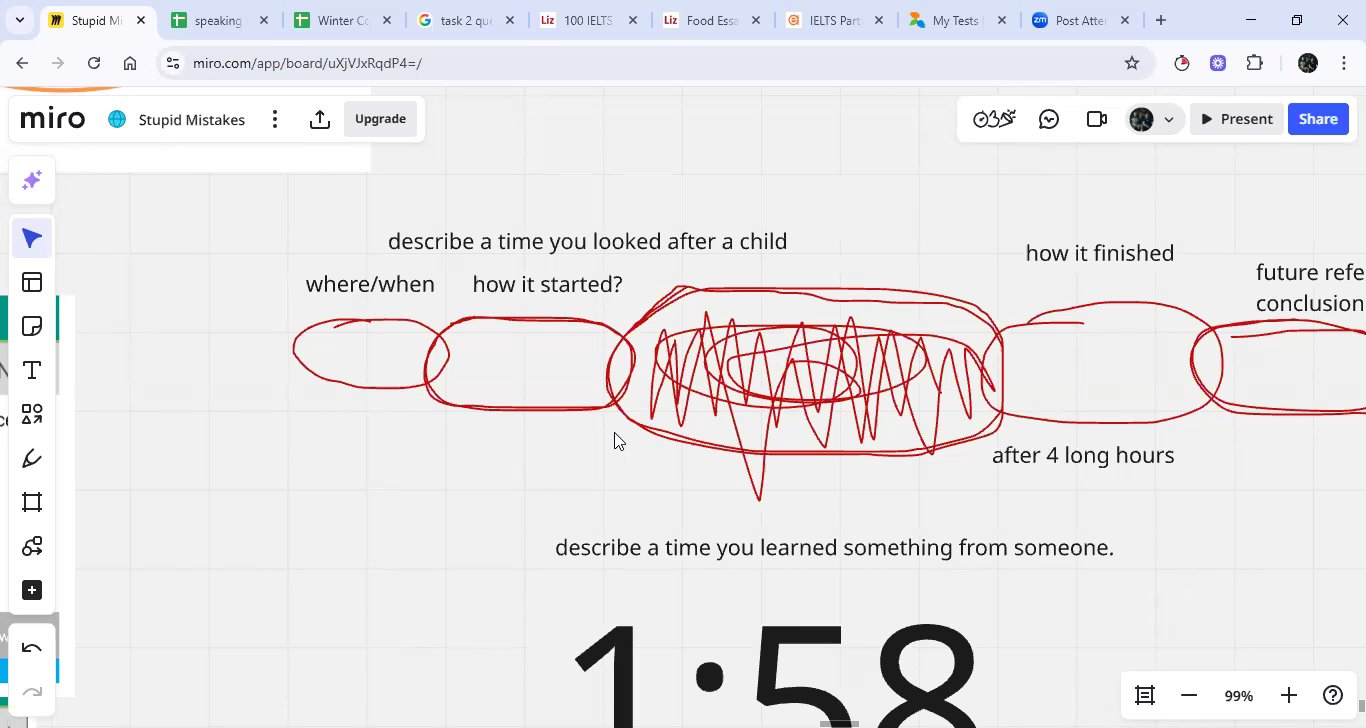
Task: Expand the Chrome tab search chevron
Action: pyautogui.click(x=20, y=20)
